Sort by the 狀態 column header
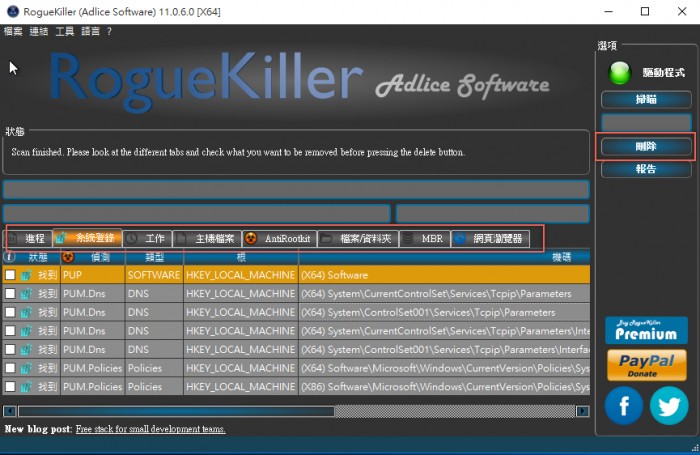700x455 pixels. point(38,257)
